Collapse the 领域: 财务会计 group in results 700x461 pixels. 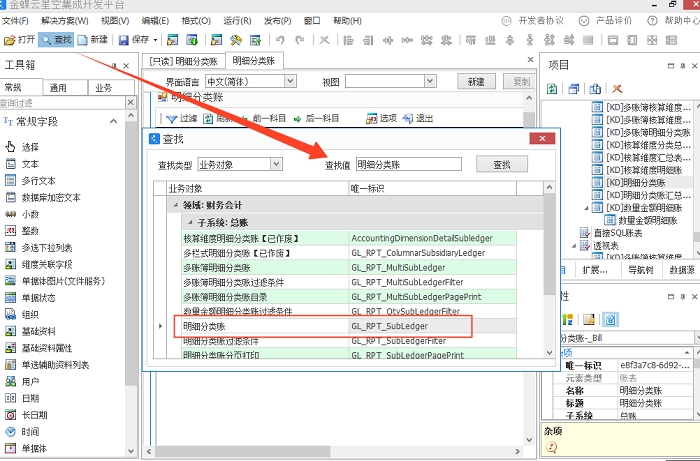[x=174, y=205]
